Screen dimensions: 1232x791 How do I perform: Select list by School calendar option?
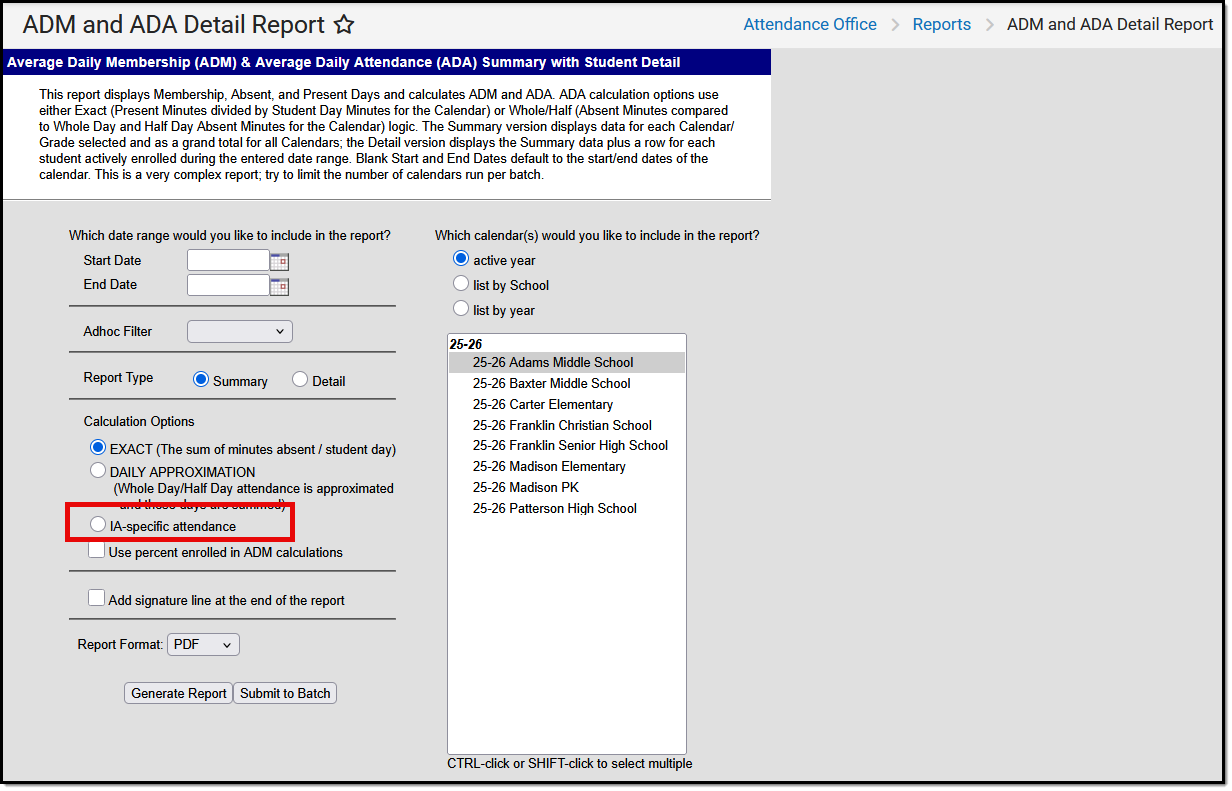(x=461, y=283)
